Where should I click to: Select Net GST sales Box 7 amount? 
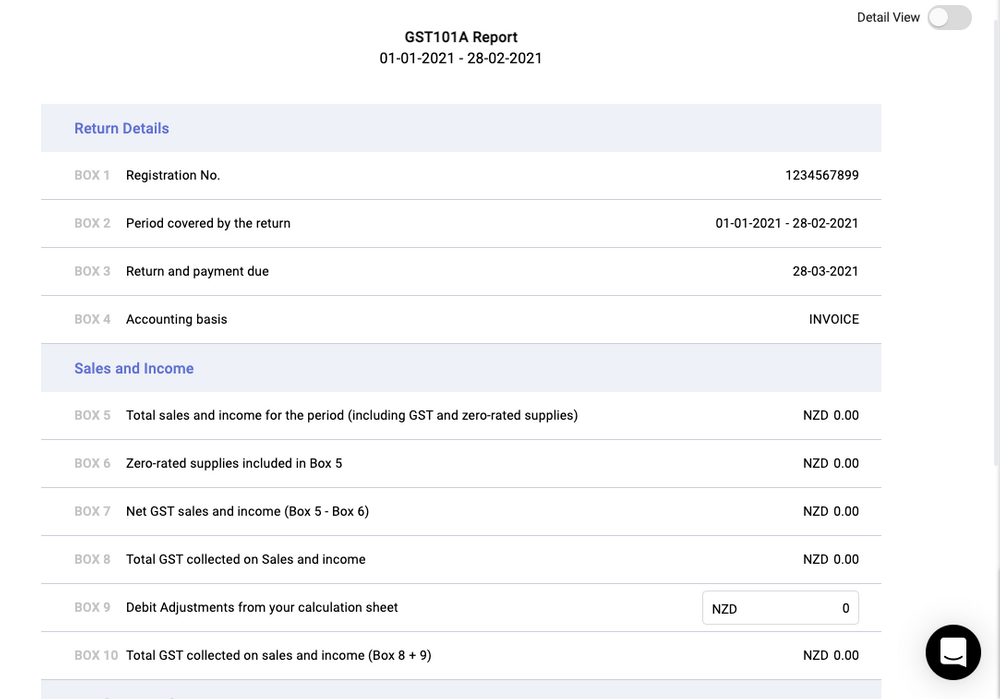click(831, 511)
